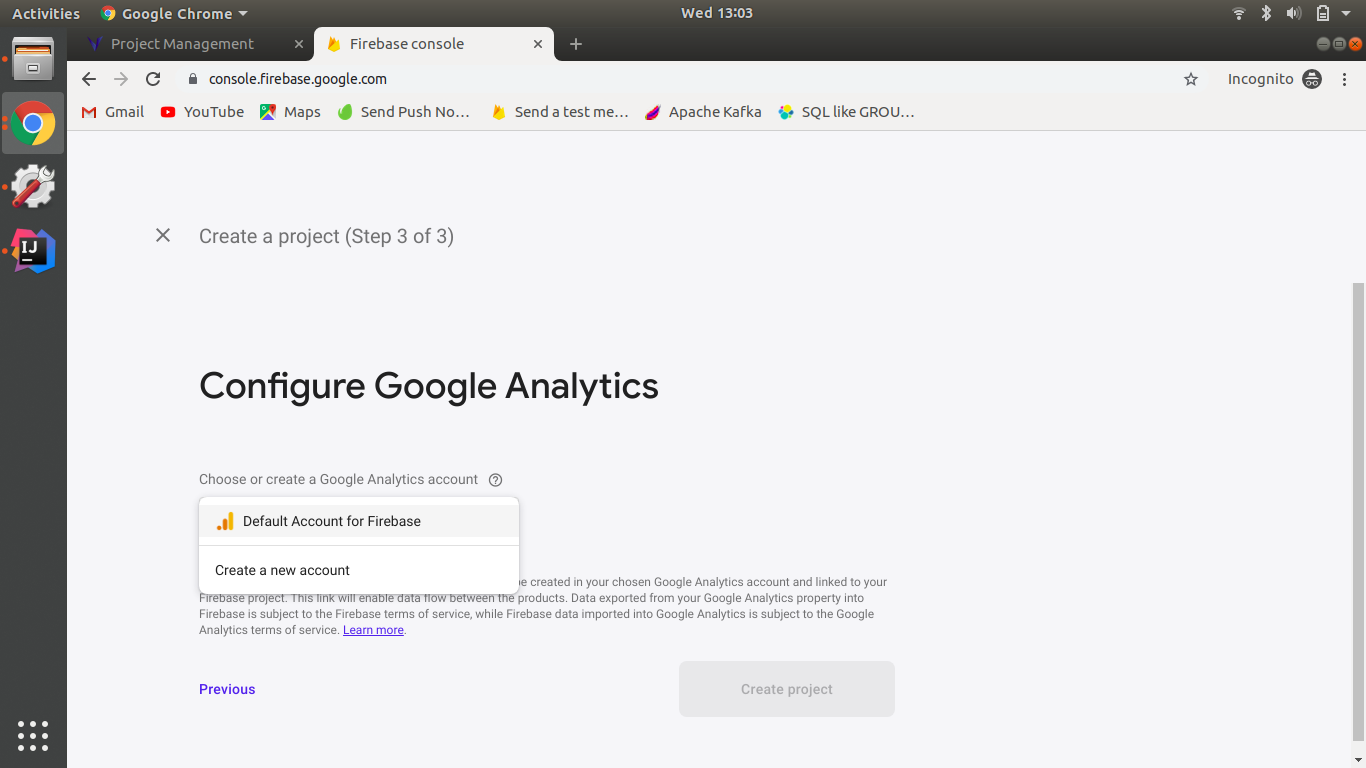Go back to the previous page
Image resolution: width=1366 pixels, height=768 pixels.
(x=89, y=79)
